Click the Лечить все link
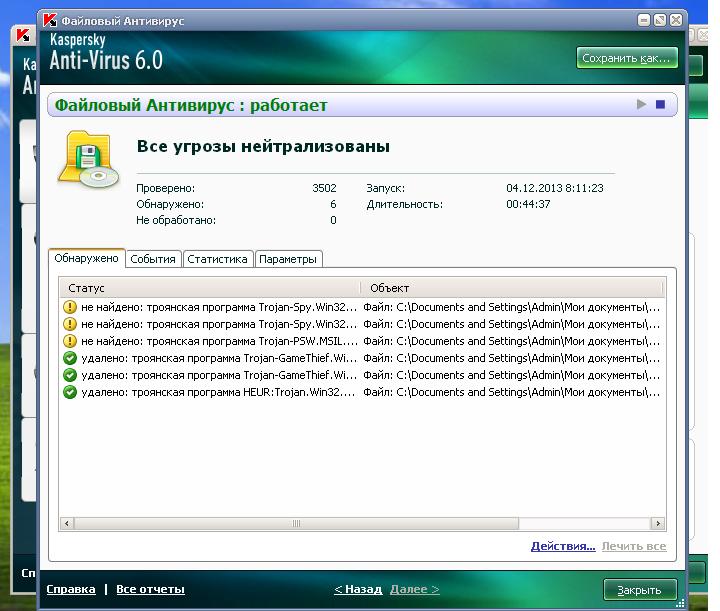Screen dimensions: 720x611 click(x=634, y=546)
